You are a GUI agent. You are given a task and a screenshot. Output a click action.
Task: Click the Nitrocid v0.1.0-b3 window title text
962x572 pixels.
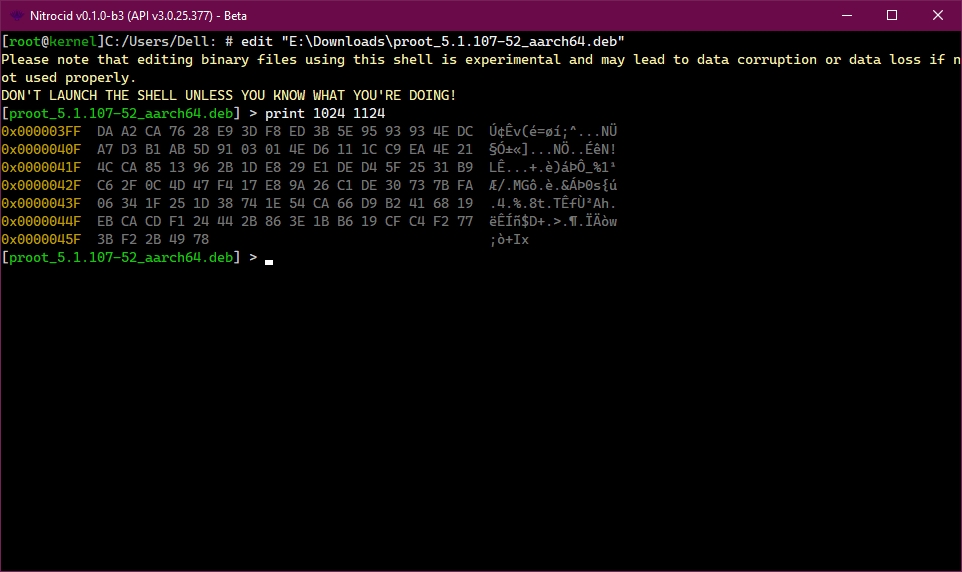point(138,16)
